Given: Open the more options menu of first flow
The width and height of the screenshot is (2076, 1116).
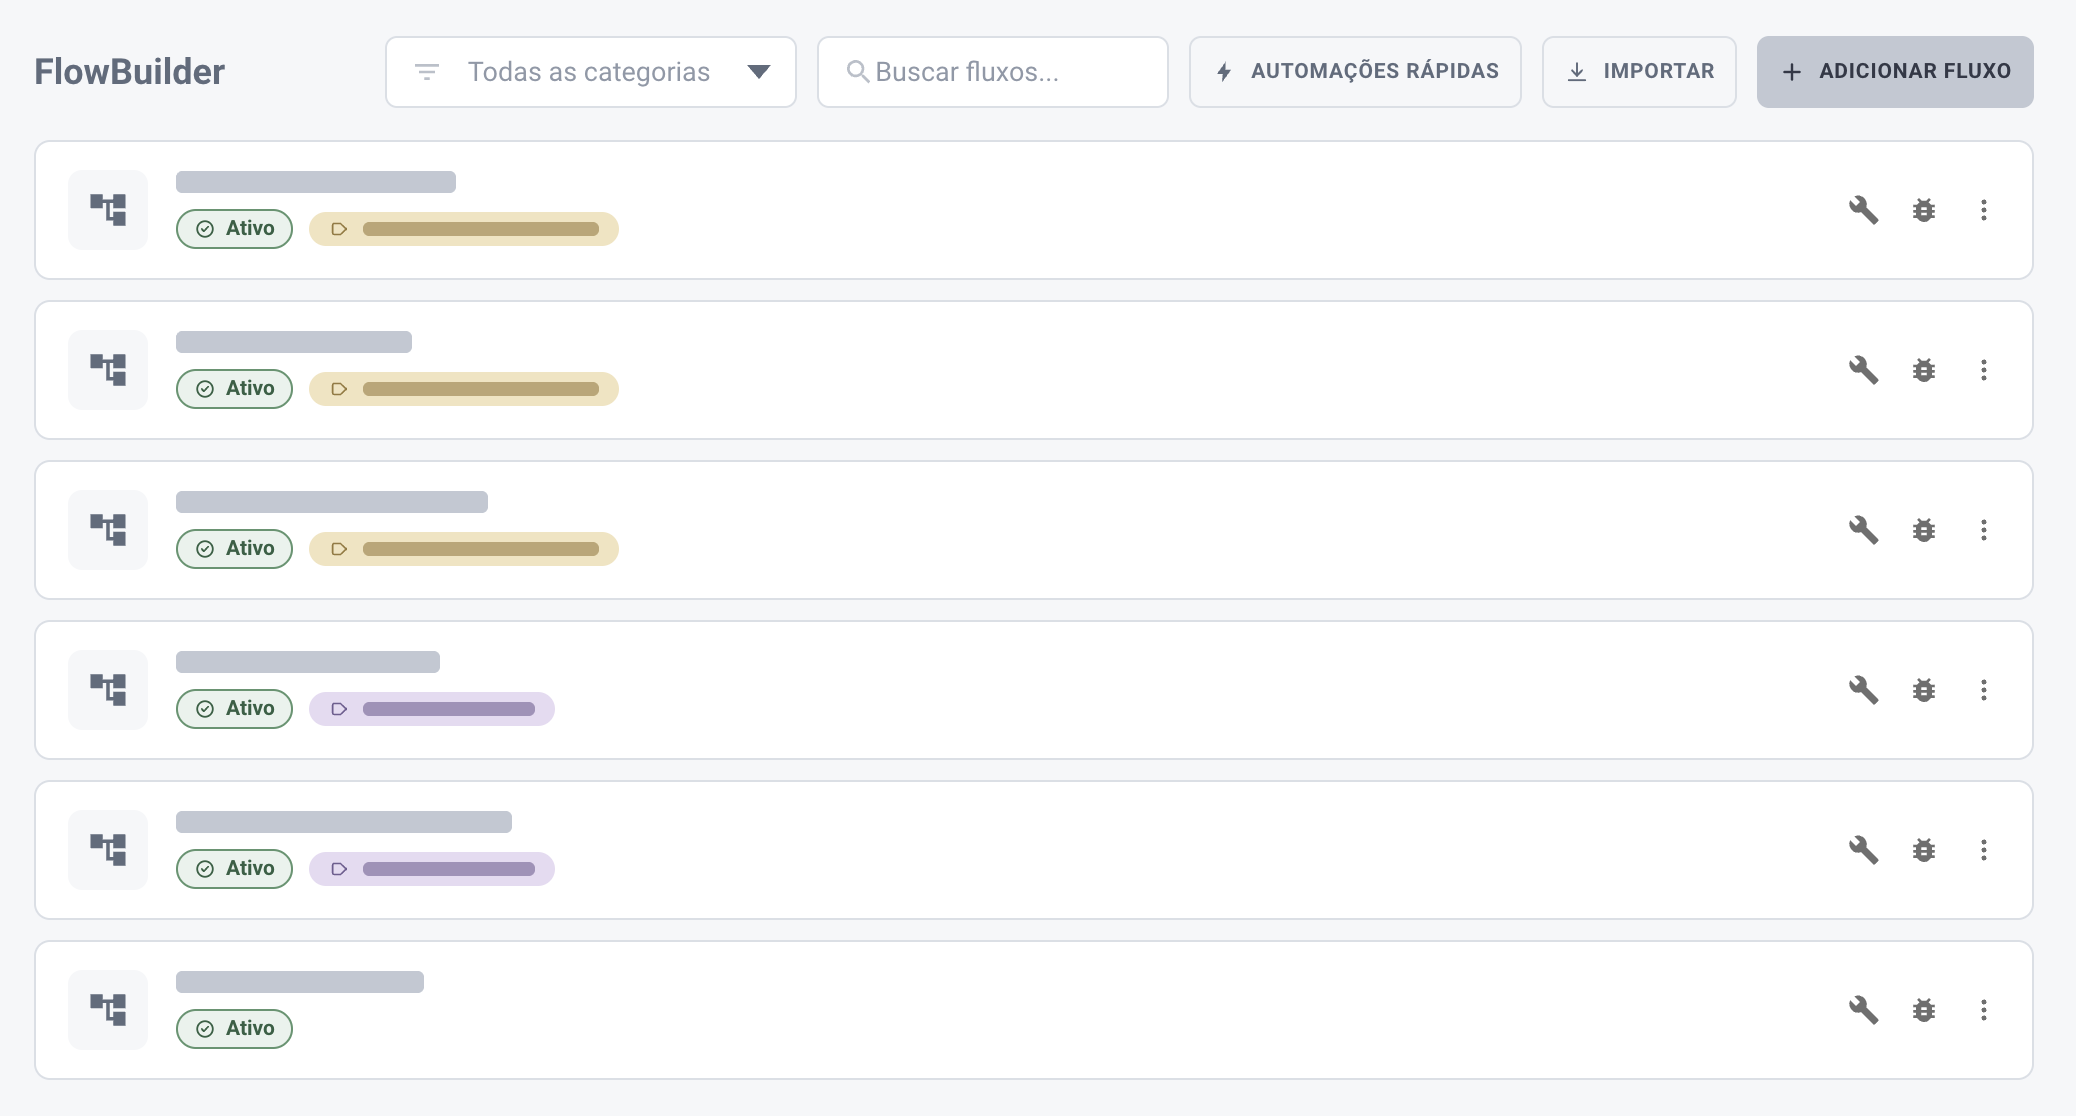Looking at the screenshot, I should [1984, 210].
